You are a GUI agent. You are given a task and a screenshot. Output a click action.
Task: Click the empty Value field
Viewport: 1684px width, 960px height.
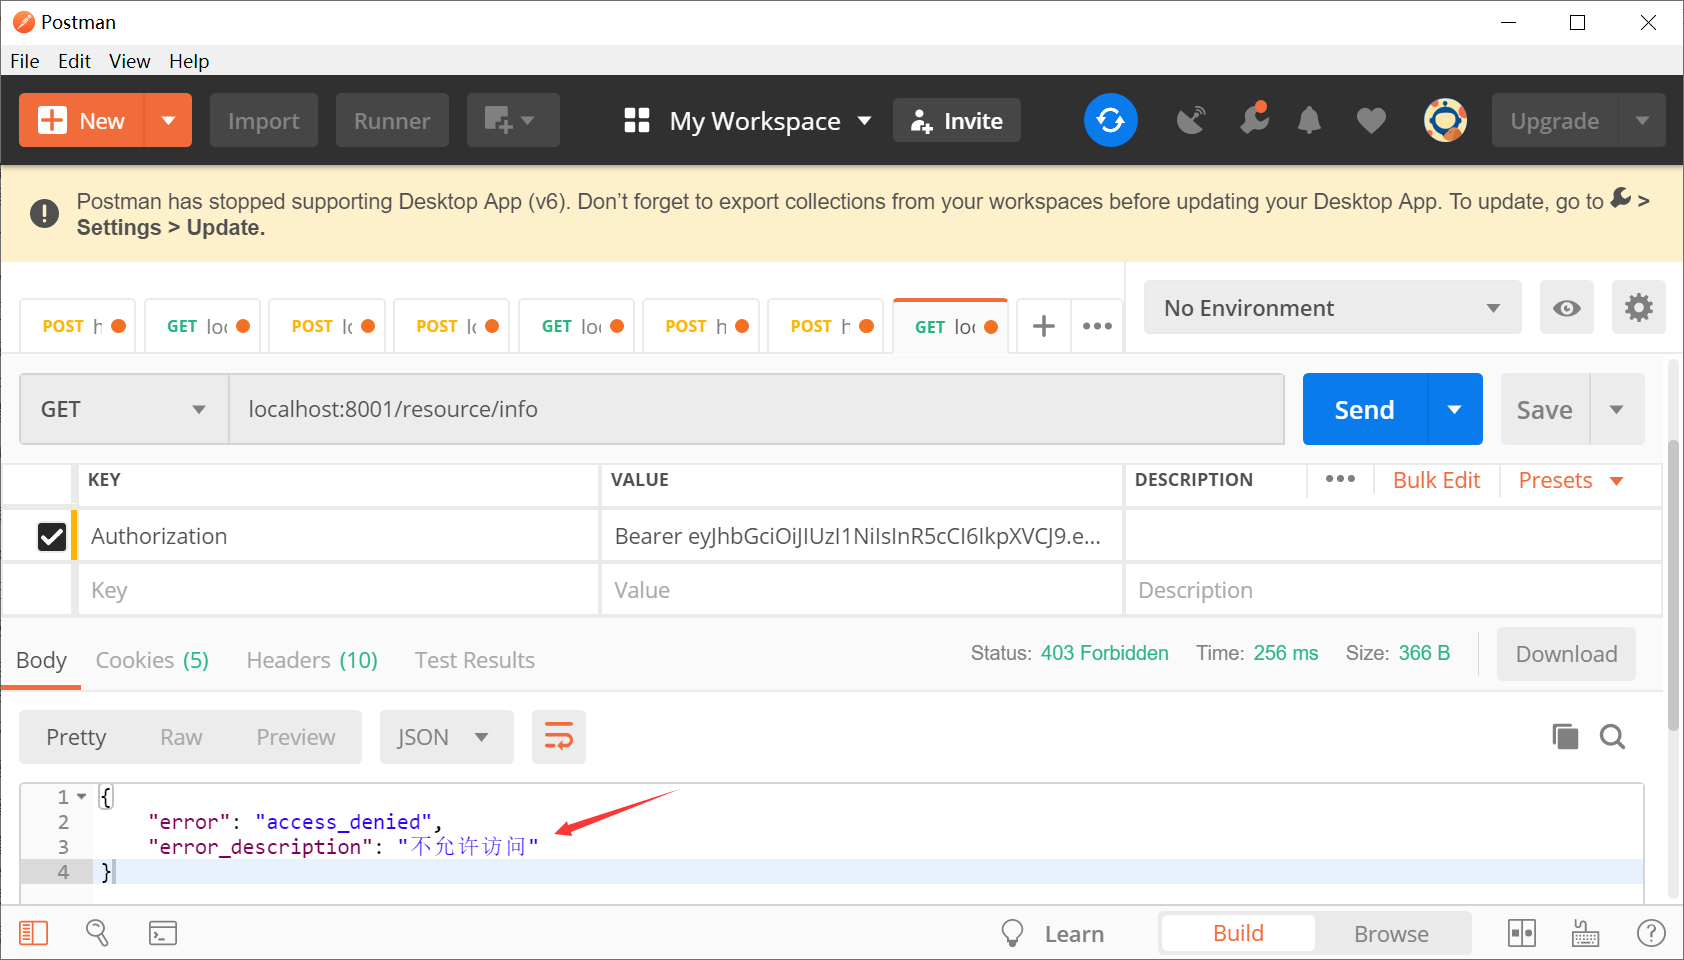[x=861, y=590]
